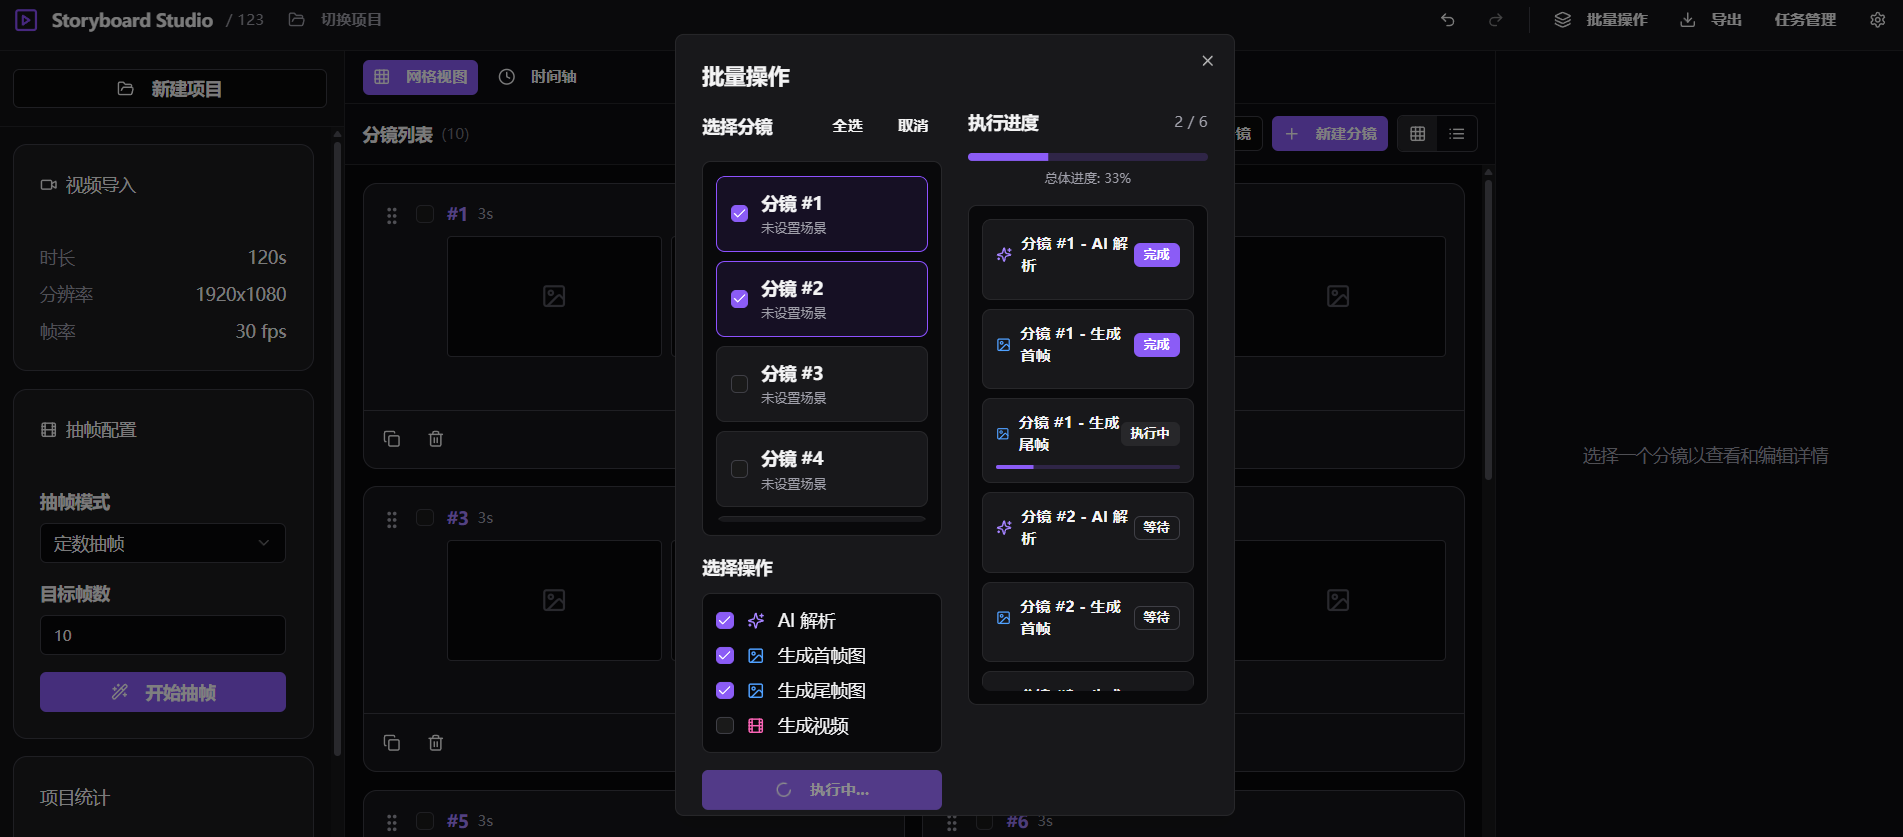Uncheck 分镜 #2 in batch selection
The image size is (1903, 837).
[x=740, y=299]
